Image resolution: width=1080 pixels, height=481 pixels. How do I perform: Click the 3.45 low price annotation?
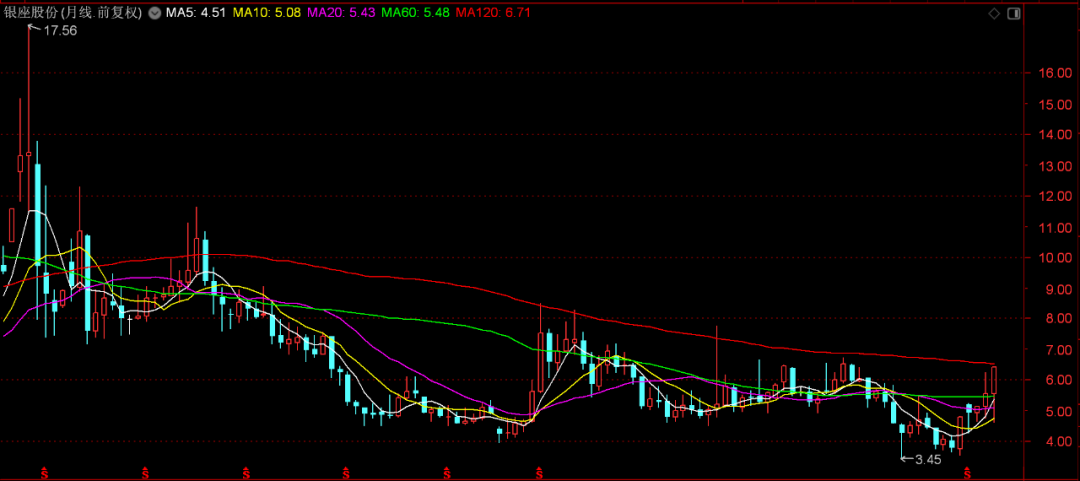coord(928,458)
